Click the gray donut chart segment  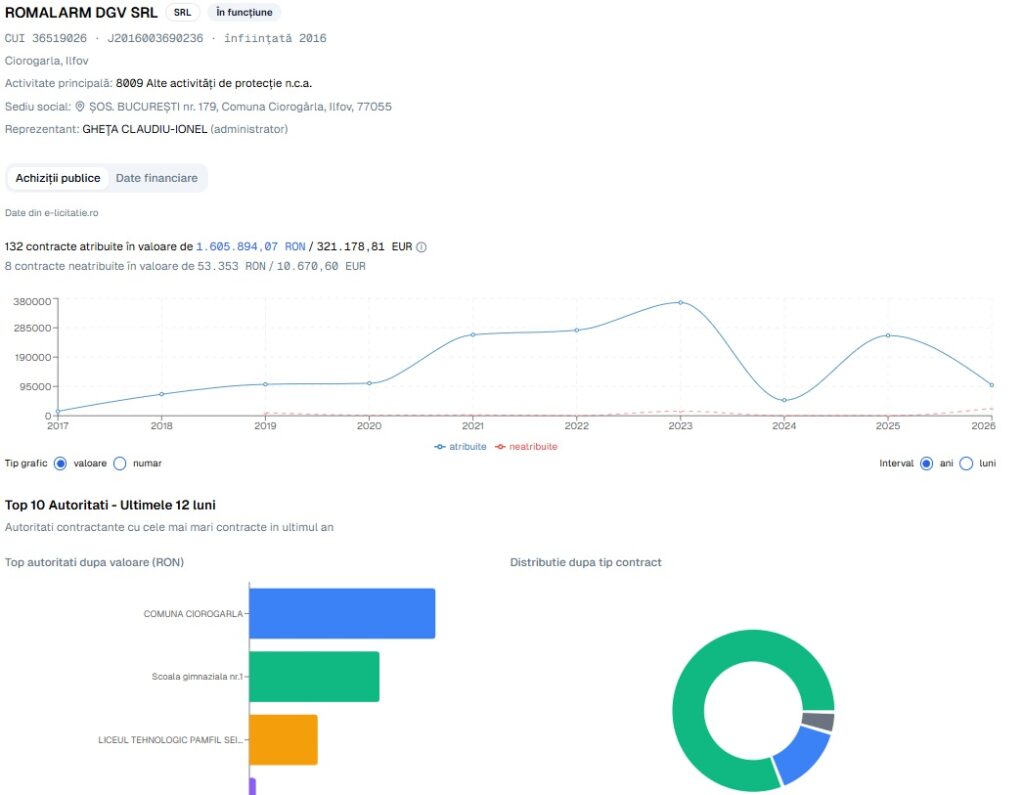point(818,721)
